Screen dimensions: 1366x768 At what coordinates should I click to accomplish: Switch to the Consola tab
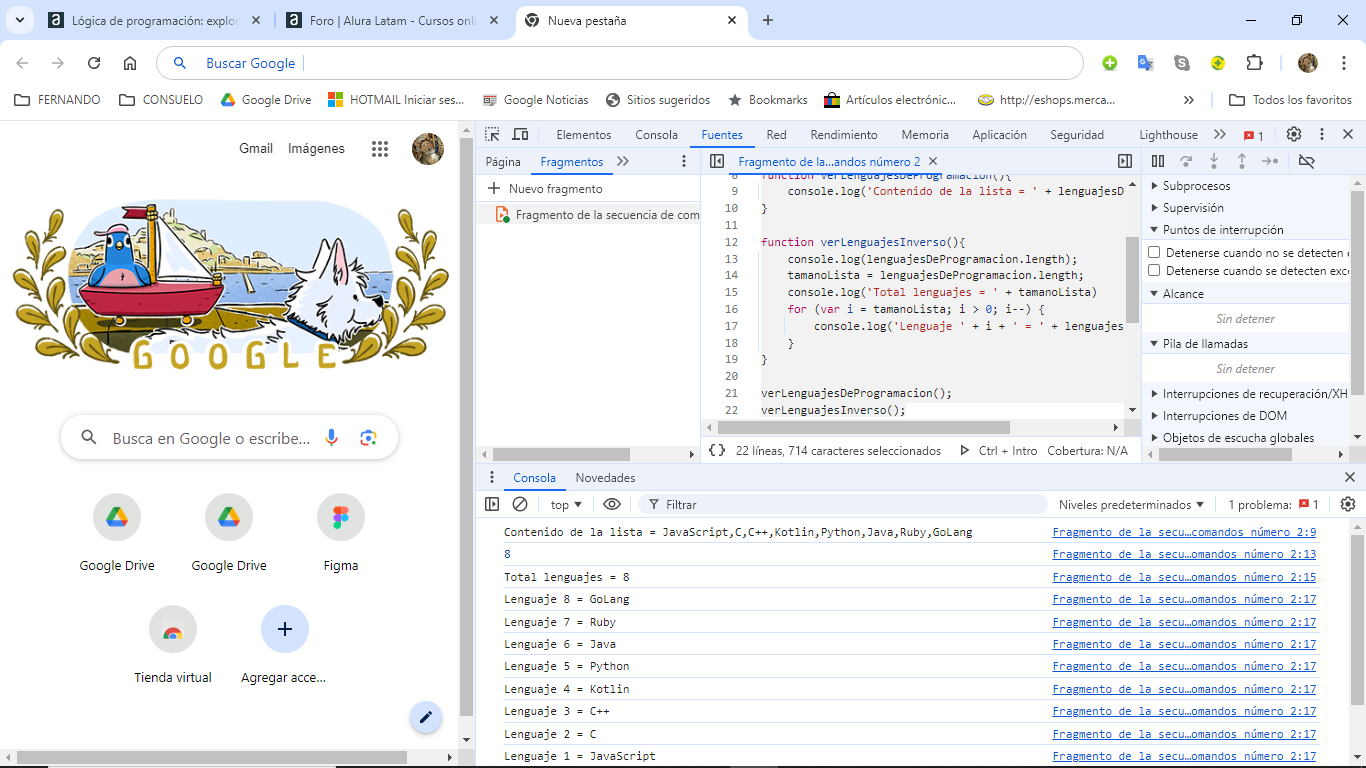click(x=657, y=135)
